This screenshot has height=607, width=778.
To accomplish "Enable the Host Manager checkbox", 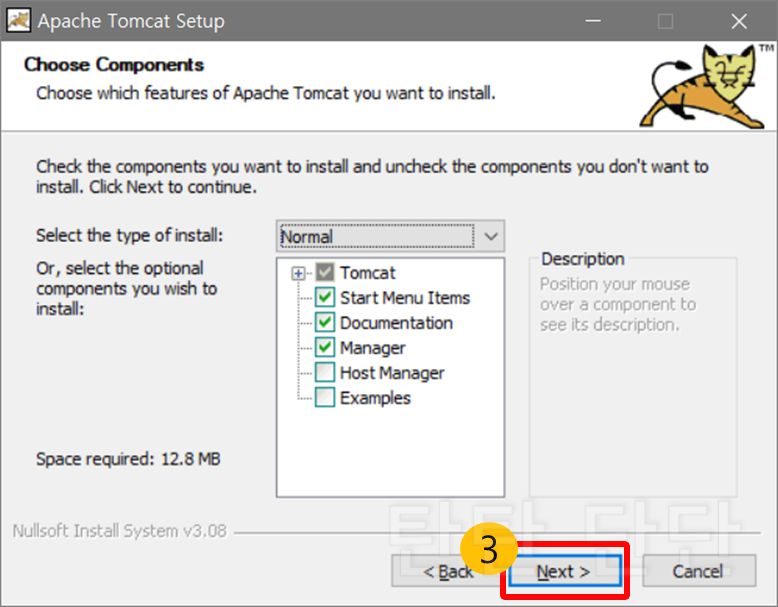I will [325, 372].
